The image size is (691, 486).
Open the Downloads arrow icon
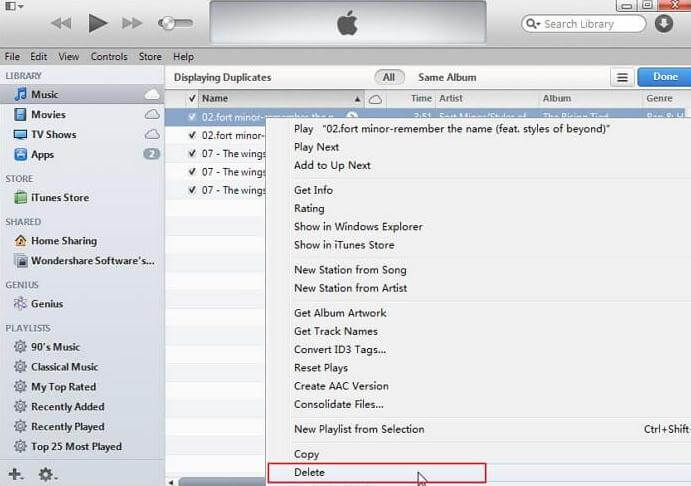point(664,23)
